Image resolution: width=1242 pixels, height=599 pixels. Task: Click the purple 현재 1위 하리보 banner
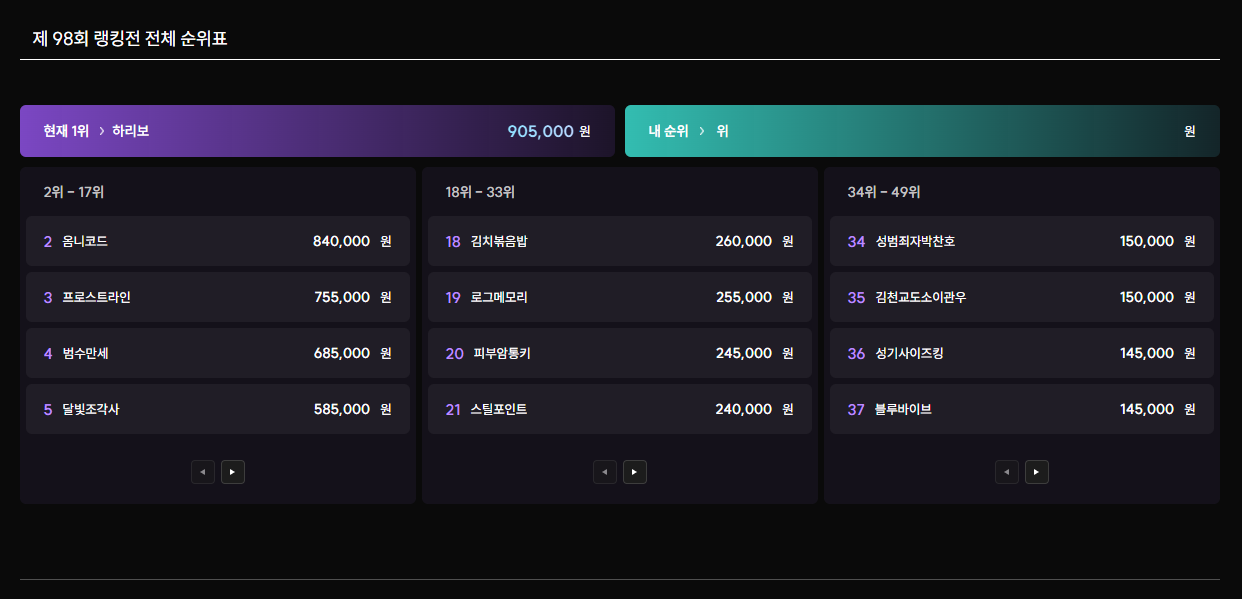[317, 131]
